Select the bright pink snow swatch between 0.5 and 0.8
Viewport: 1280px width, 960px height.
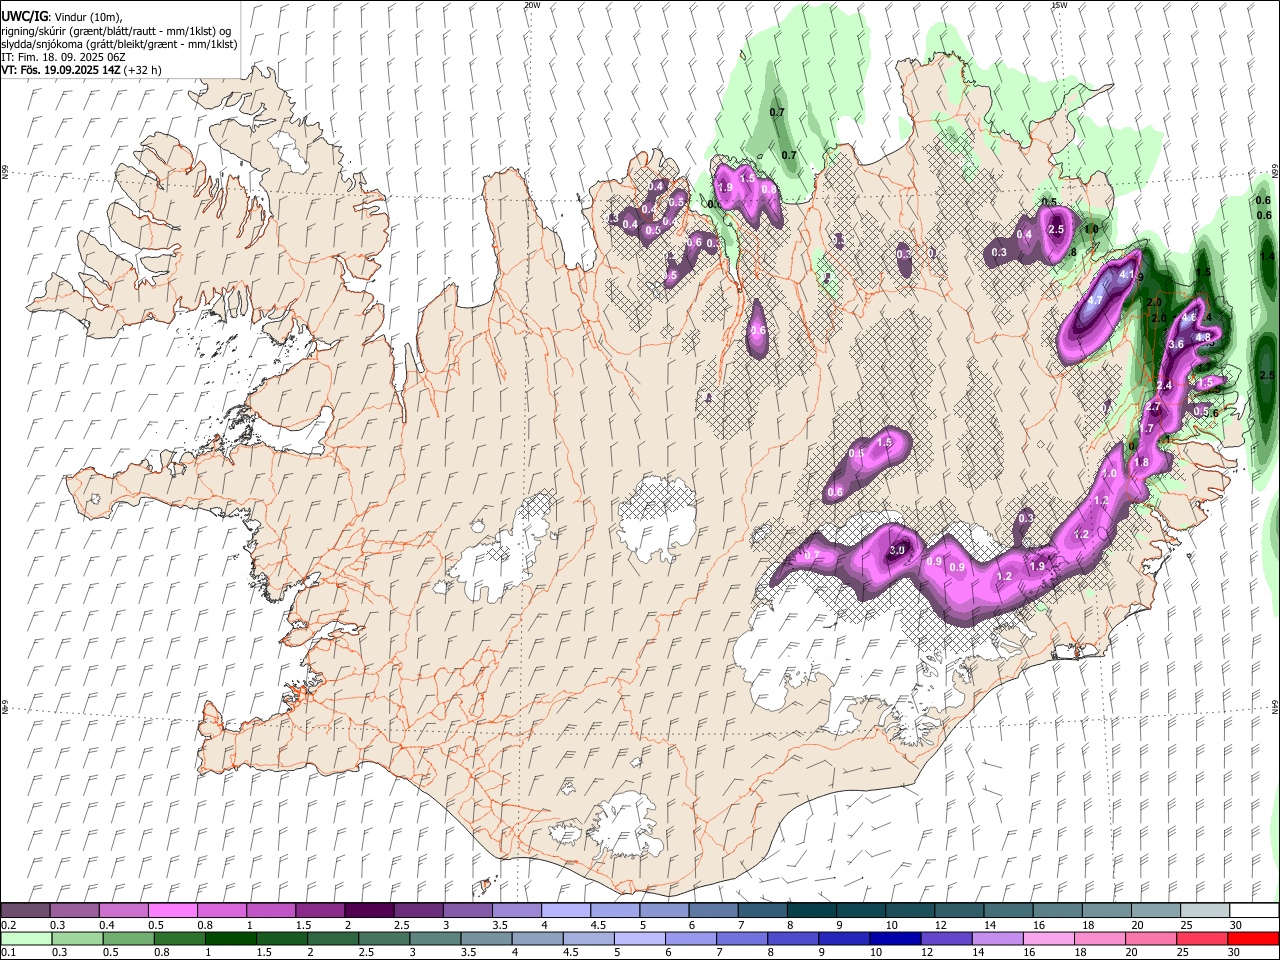[173, 910]
